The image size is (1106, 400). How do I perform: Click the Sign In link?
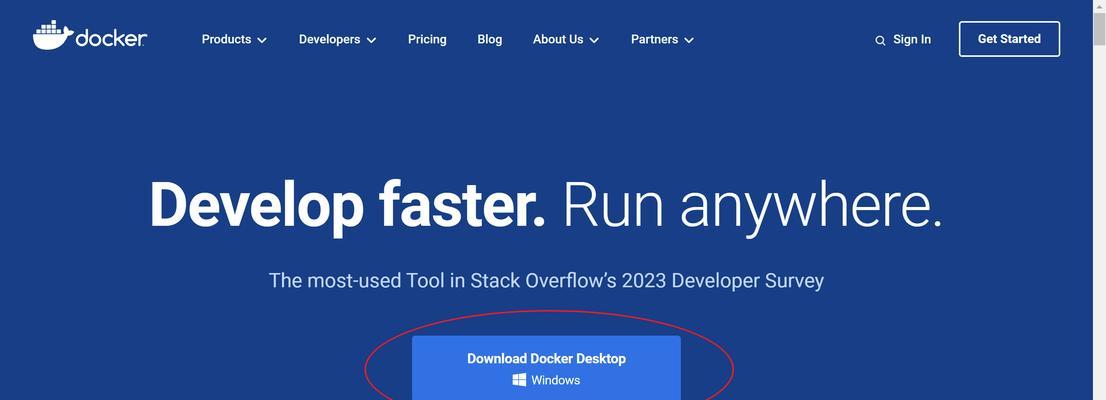click(x=912, y=40)
